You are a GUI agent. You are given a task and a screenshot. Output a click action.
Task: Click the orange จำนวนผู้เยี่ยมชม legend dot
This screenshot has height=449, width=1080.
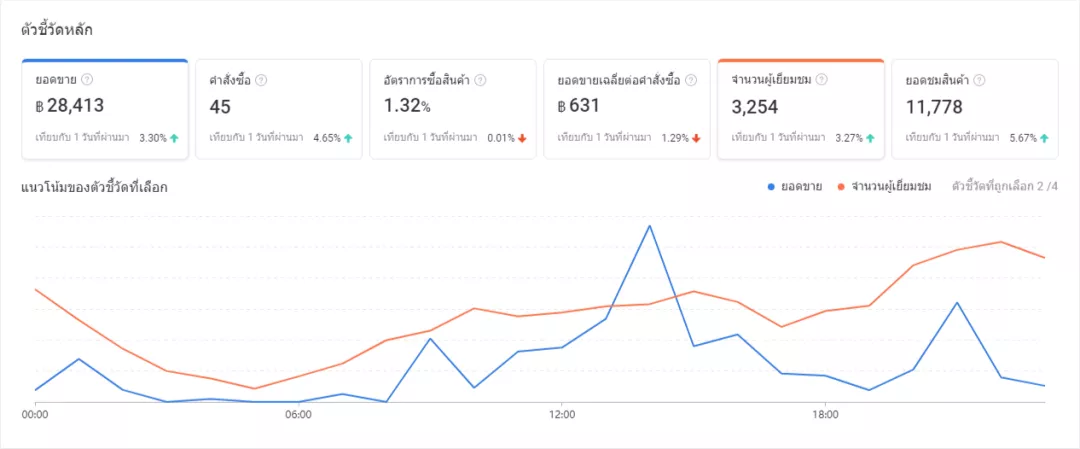click(x=842, y=187)
